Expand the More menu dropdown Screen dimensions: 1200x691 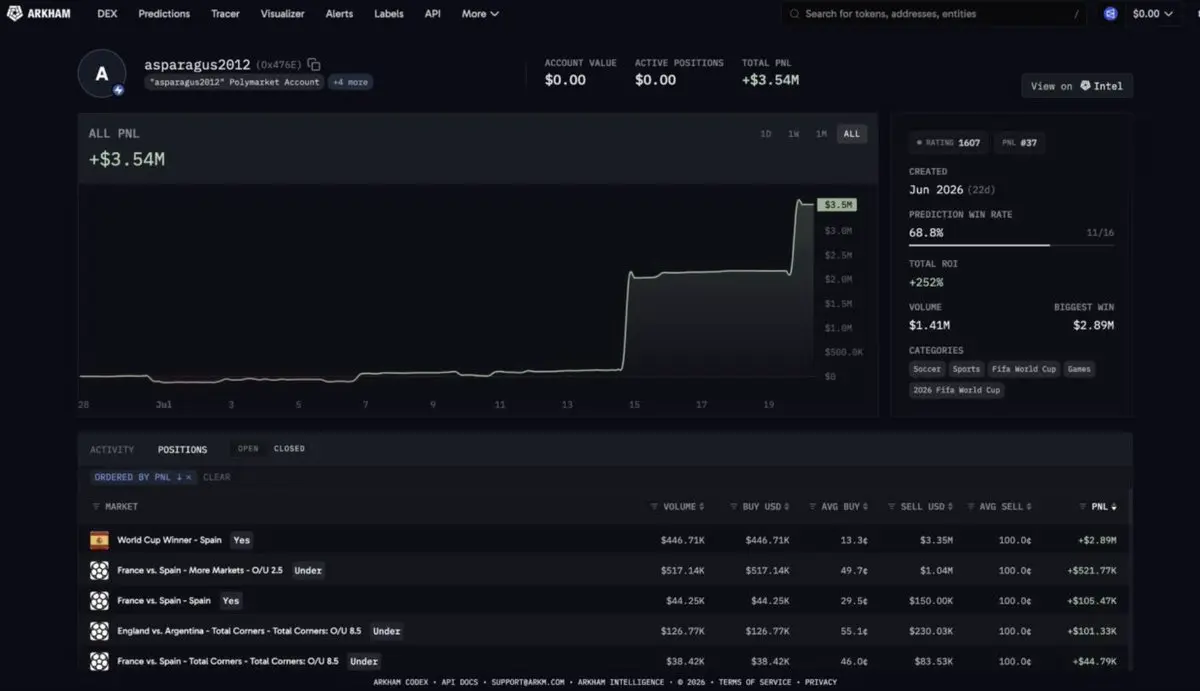tap(480, 14)
